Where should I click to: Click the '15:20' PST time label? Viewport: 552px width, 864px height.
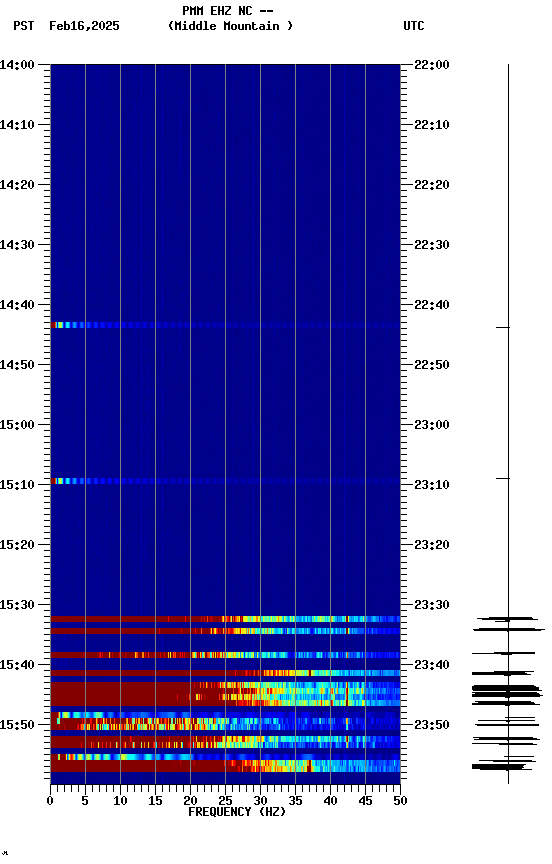coord(17,546)
